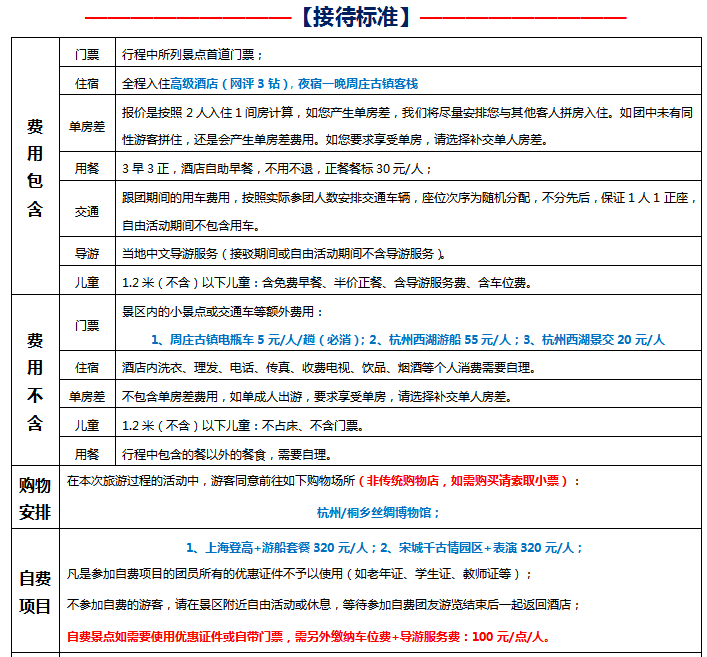Click the 自费项目 section header cell
707x657 pixels.
(x=35, y=591)
